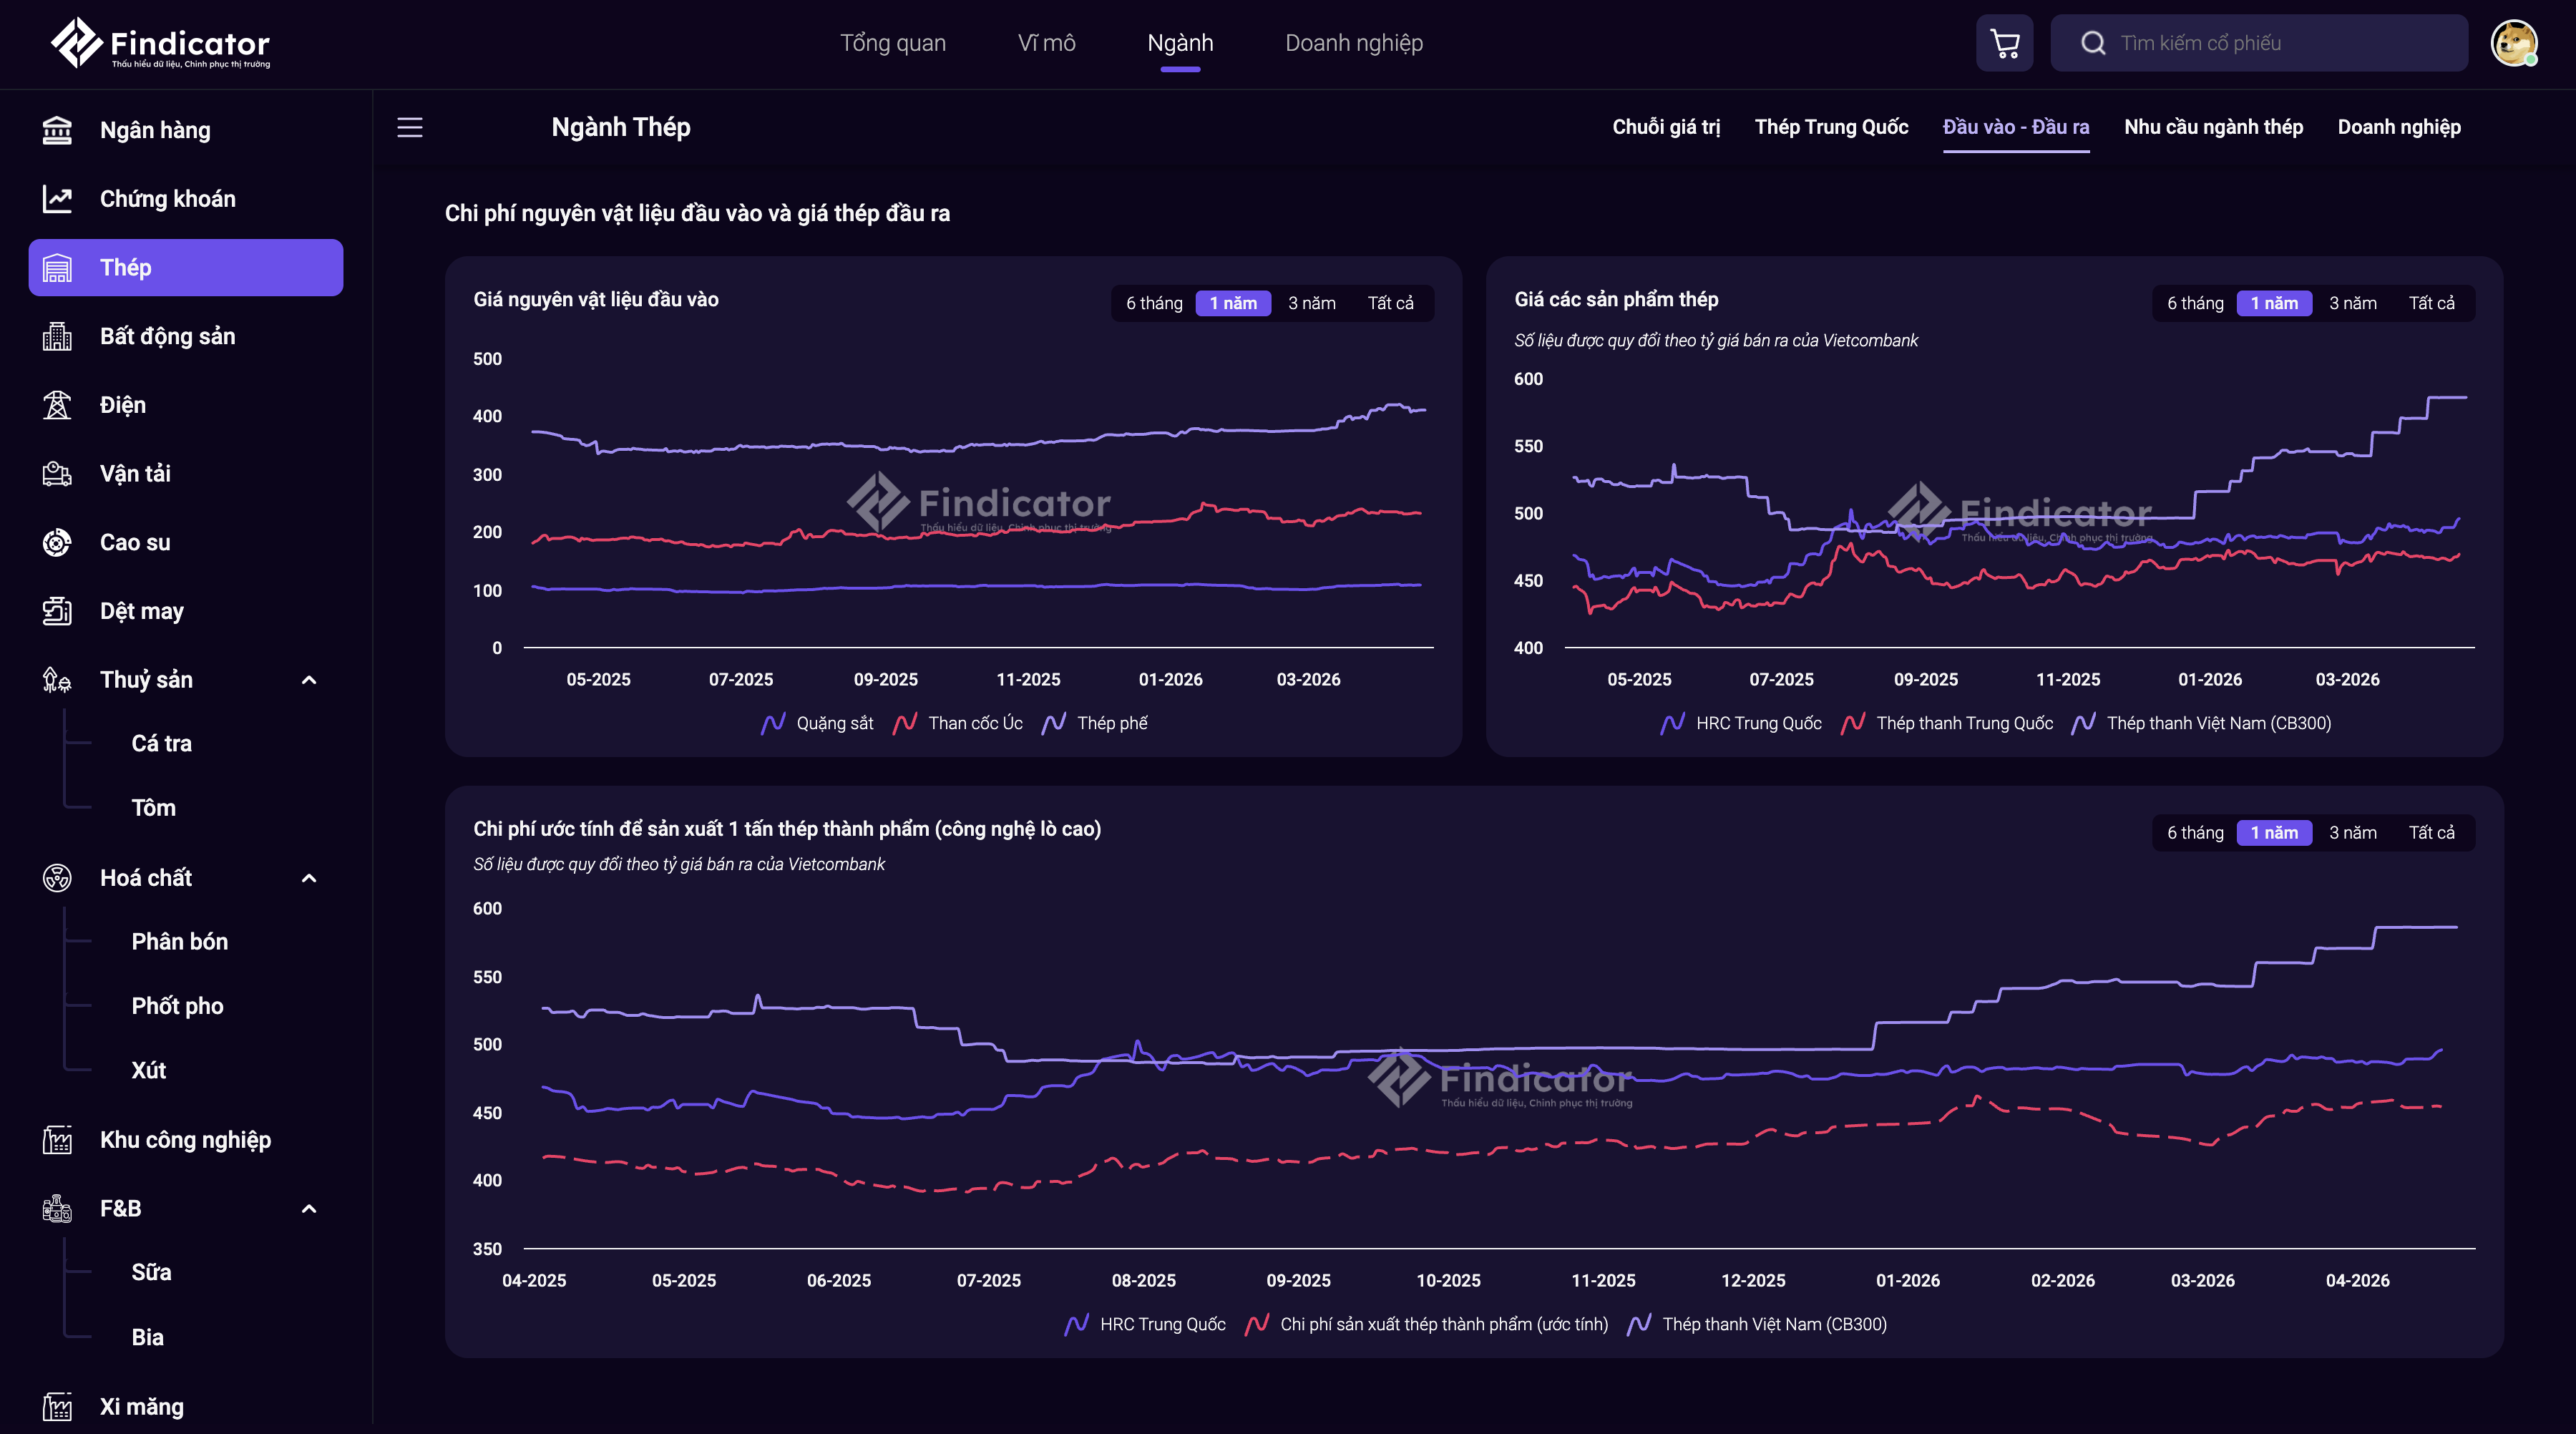
Task: Open the shopping cart icon
Action: [2004, 43]
